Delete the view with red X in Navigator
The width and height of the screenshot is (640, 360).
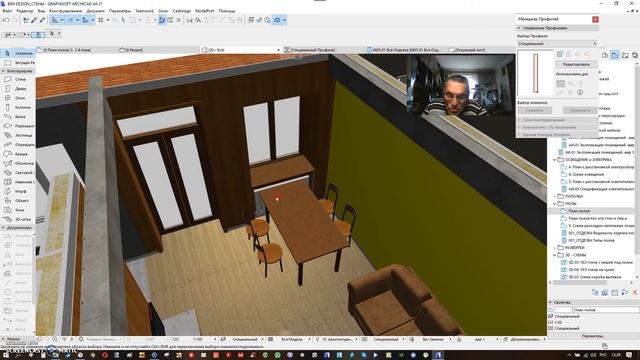coord(635,293)
